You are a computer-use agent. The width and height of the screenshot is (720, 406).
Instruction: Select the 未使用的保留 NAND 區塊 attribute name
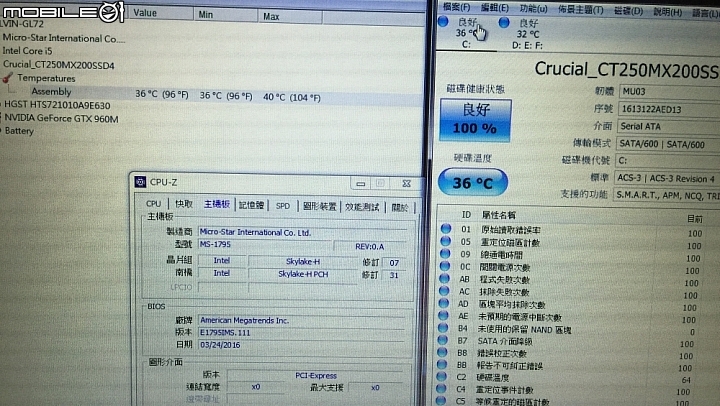[525, 329]
